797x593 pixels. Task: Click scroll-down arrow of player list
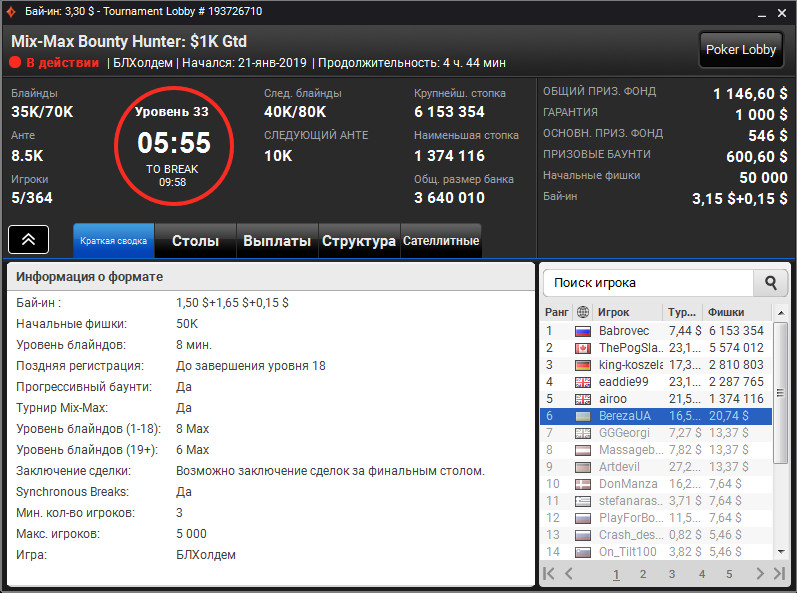[780, 552]
